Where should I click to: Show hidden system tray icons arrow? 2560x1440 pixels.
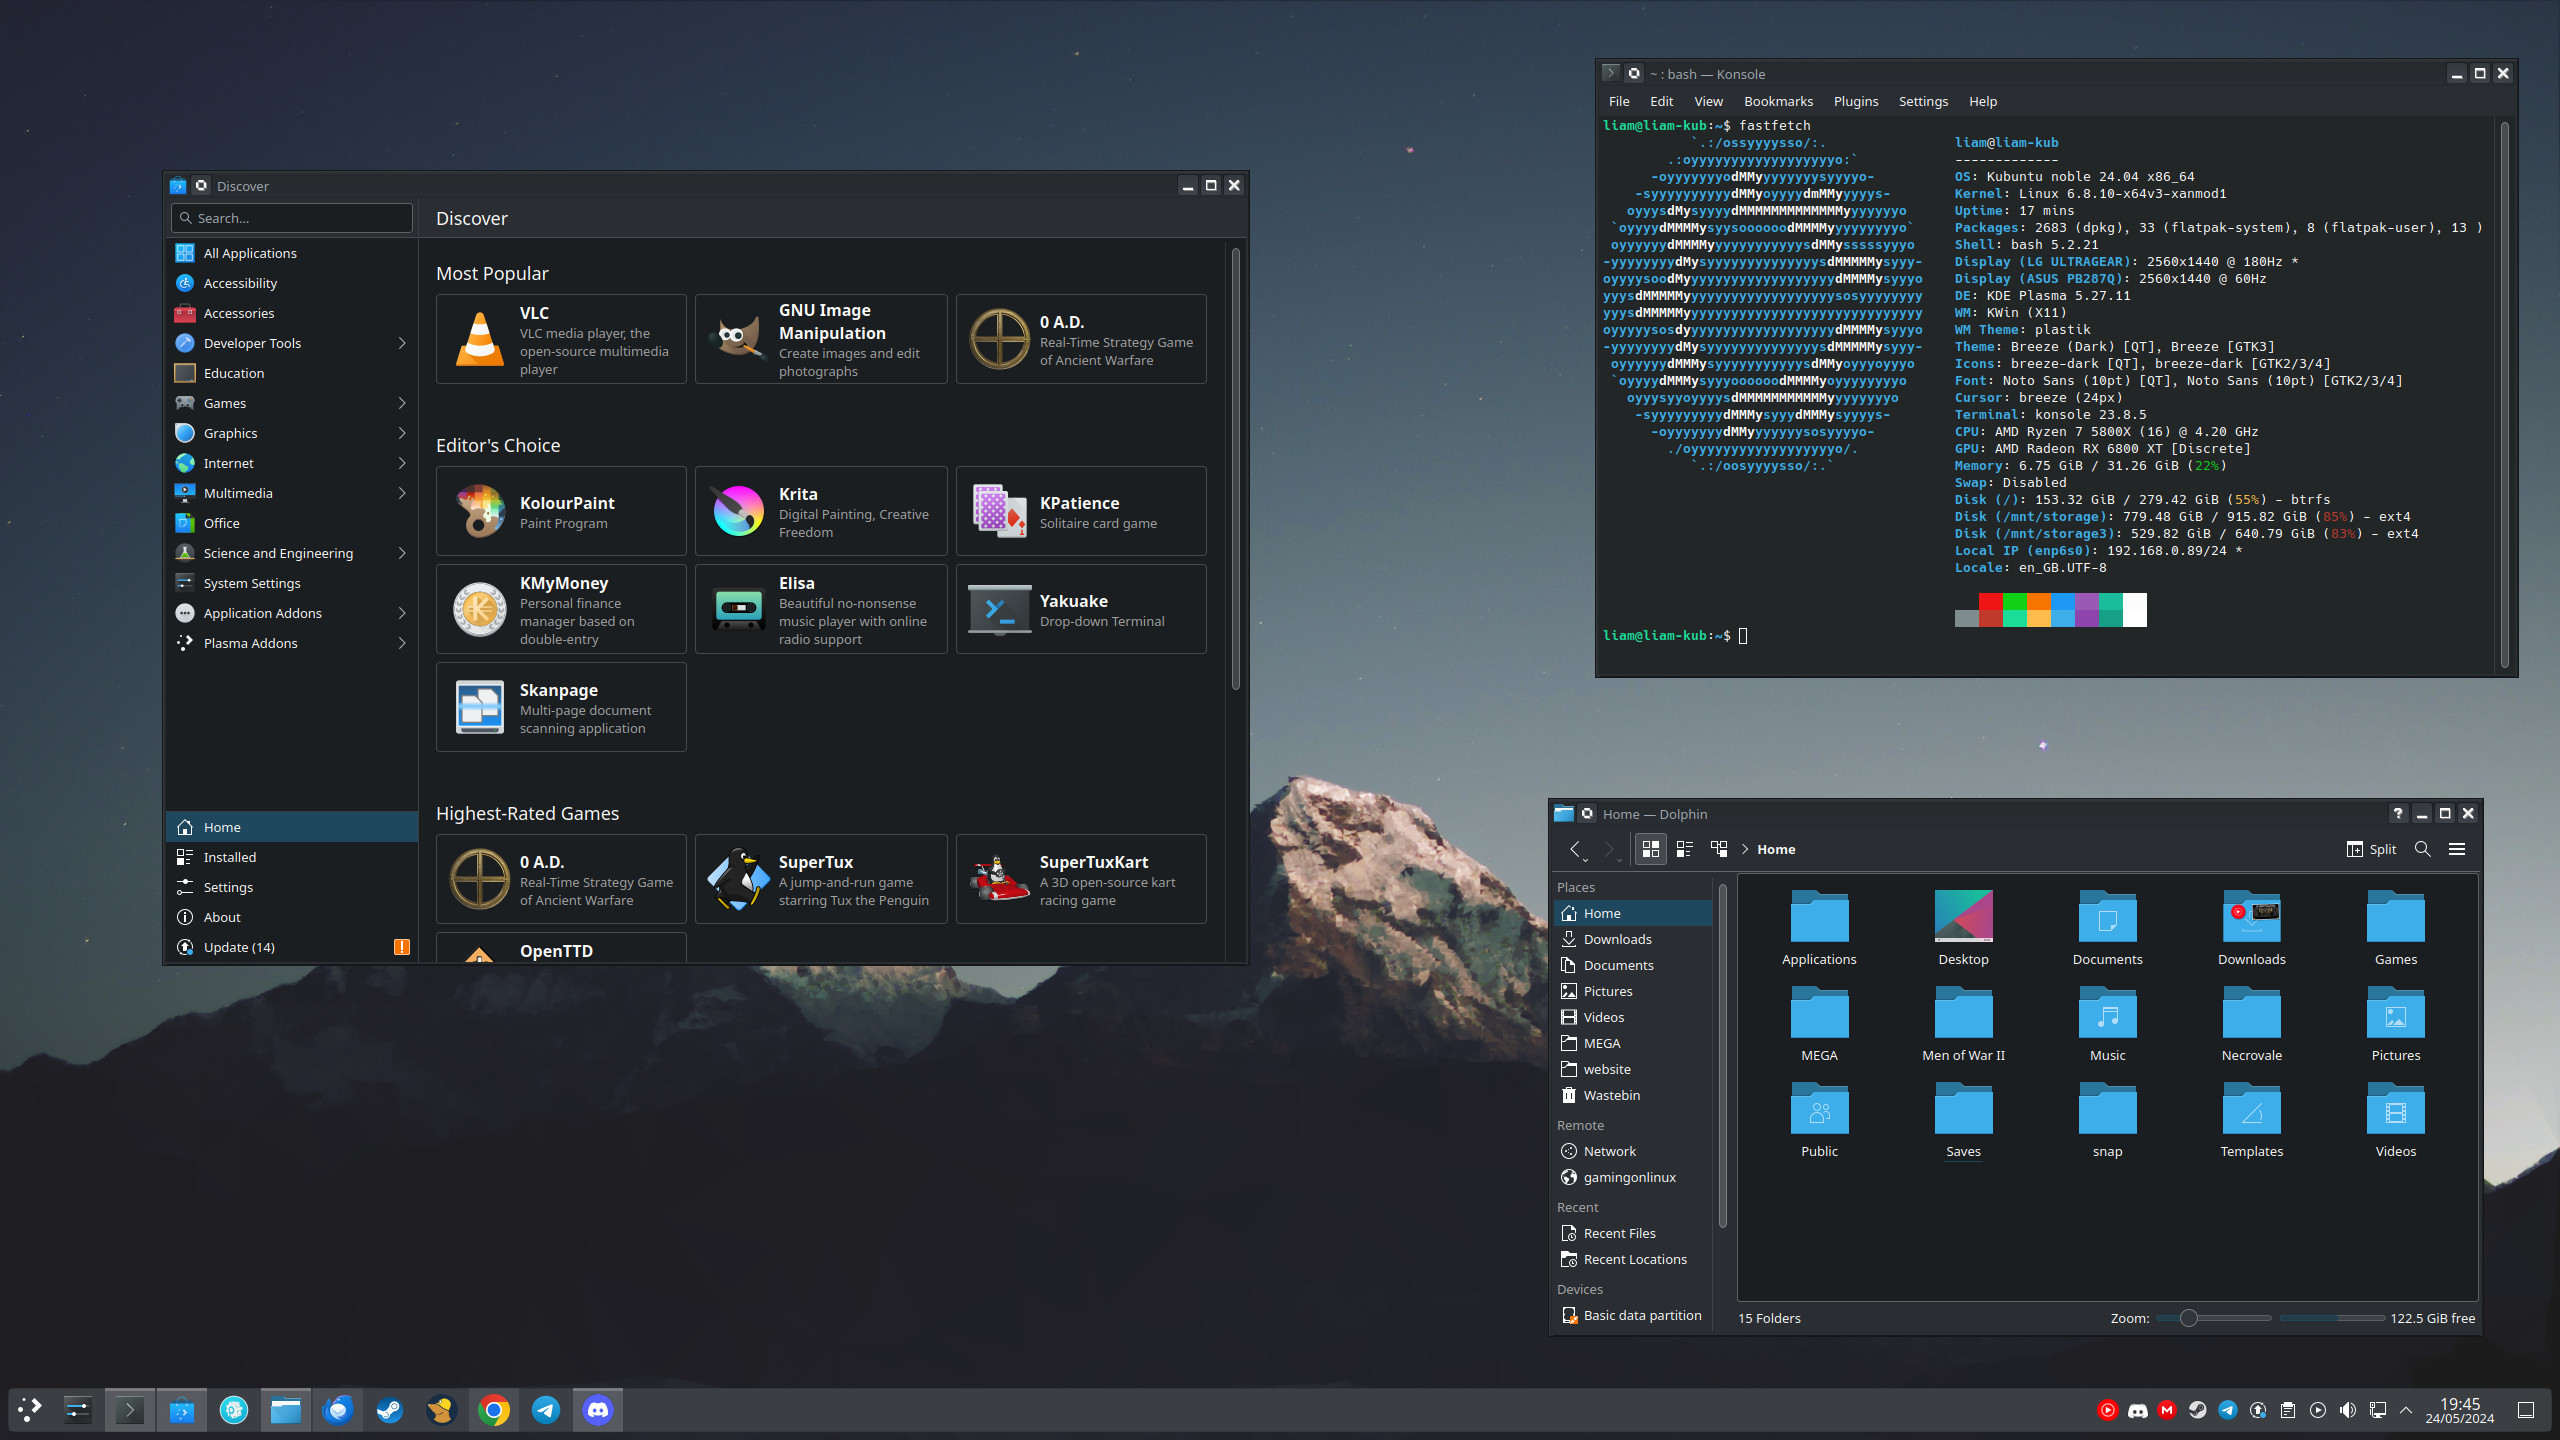[x=2406, y=1410]
